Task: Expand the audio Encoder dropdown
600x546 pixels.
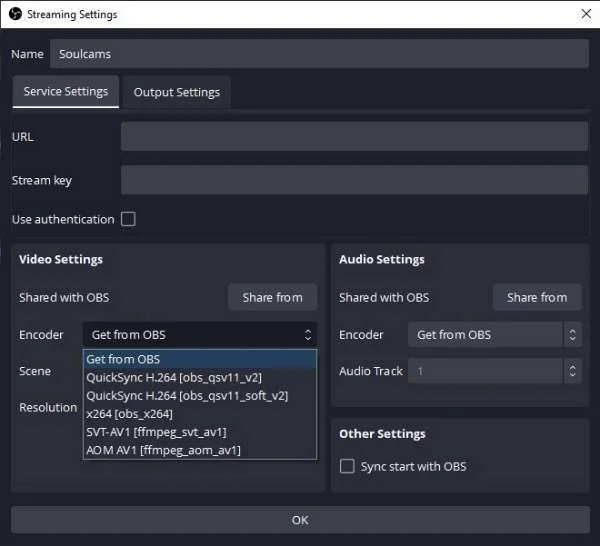Action: click(572, 335)
